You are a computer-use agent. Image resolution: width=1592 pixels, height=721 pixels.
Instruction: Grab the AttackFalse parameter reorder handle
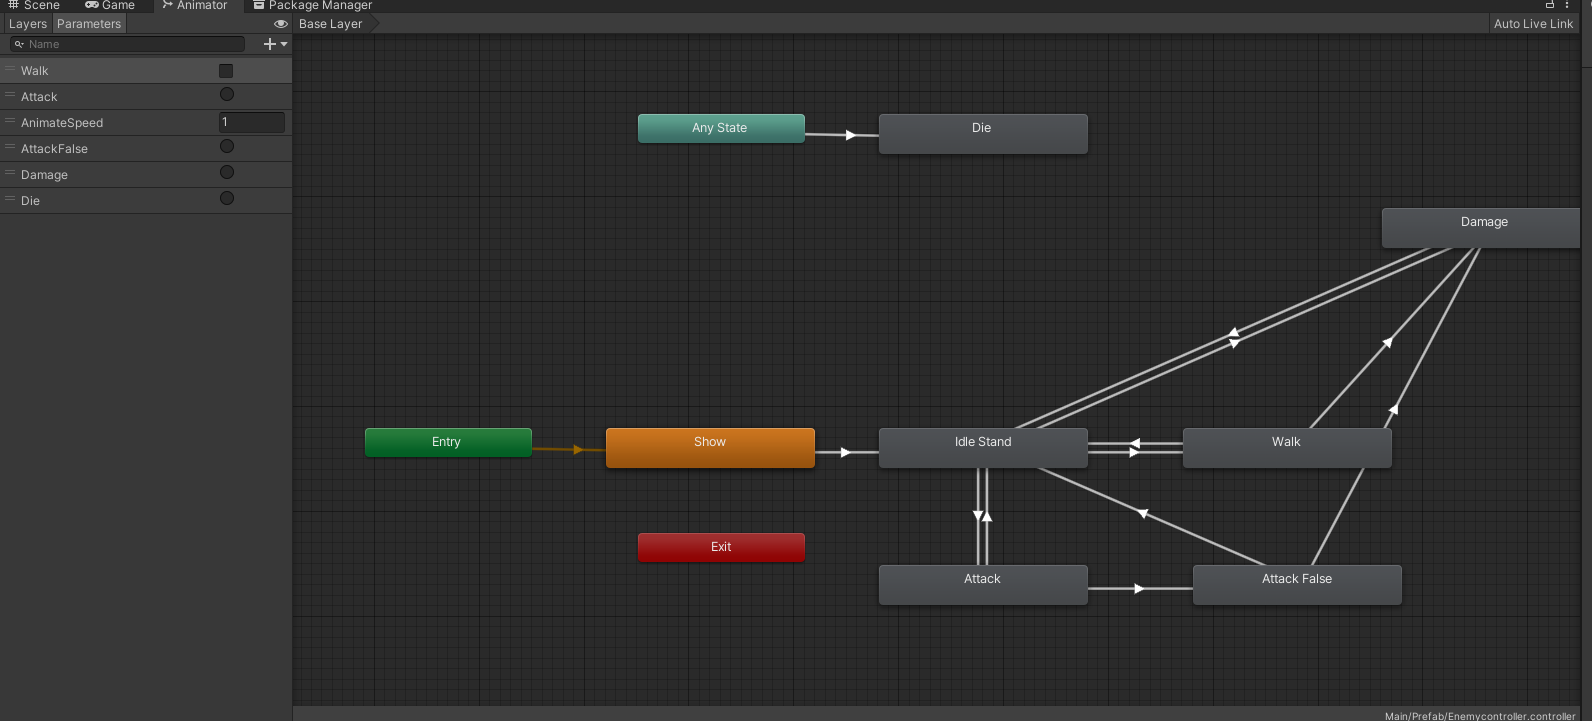click(10, 146)
